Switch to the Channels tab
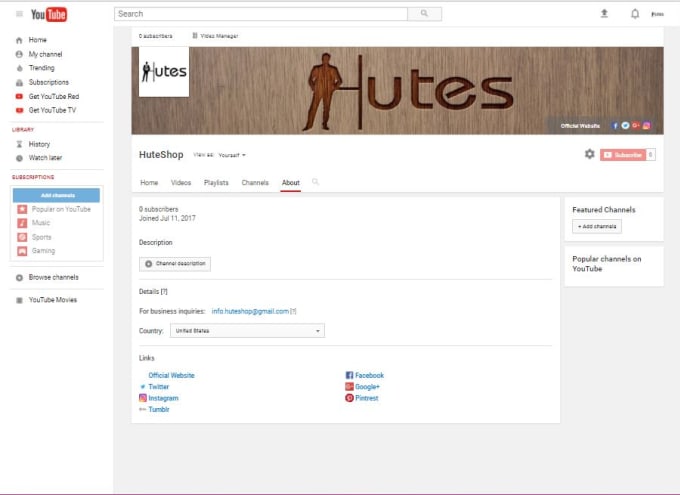Viewport: 680px width, 495px height. coord(255,183)
